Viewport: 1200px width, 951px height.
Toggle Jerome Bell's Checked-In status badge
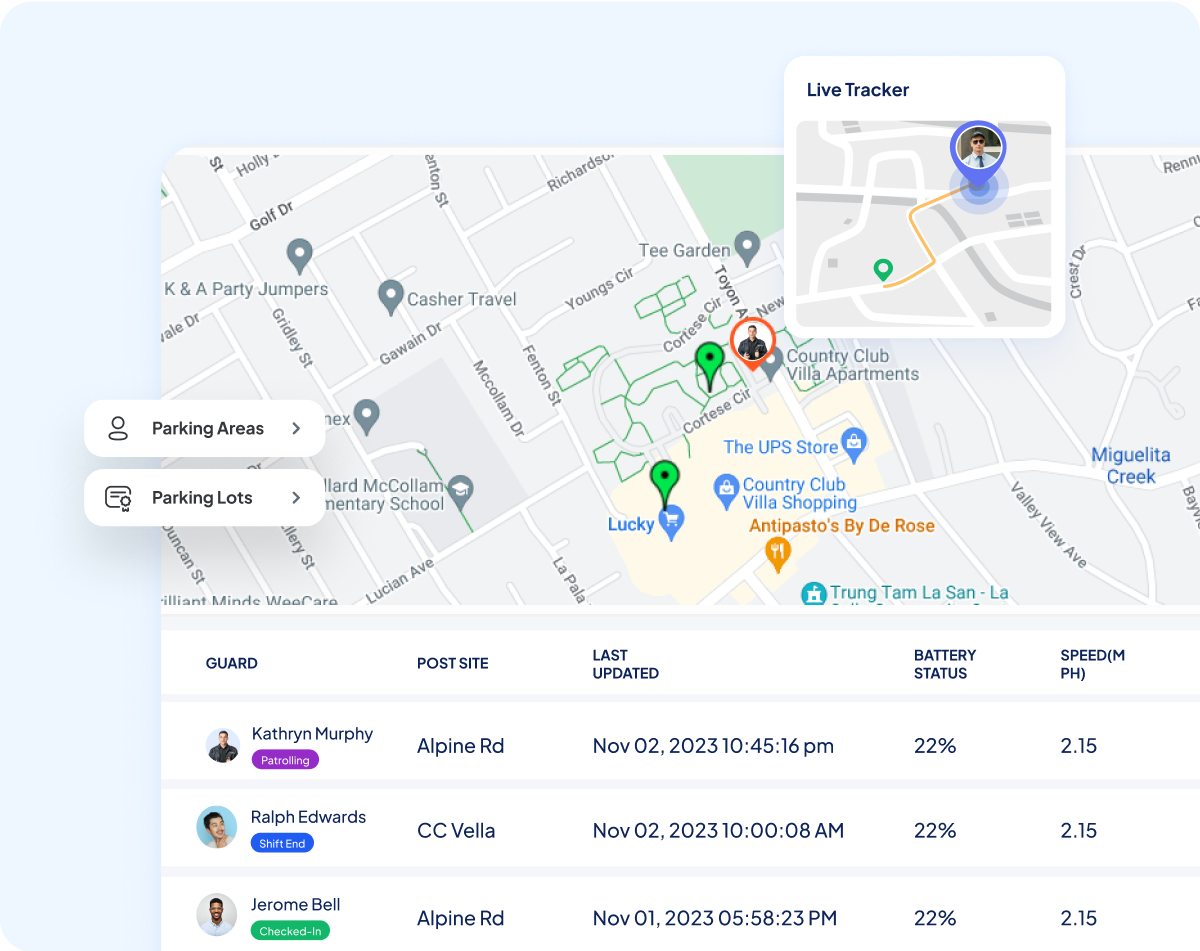290,931
